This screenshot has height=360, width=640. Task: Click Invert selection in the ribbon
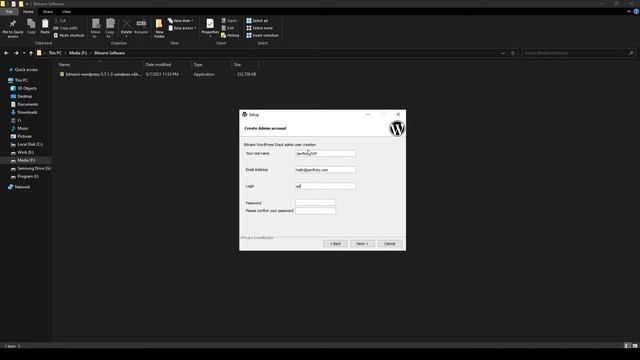262,36
